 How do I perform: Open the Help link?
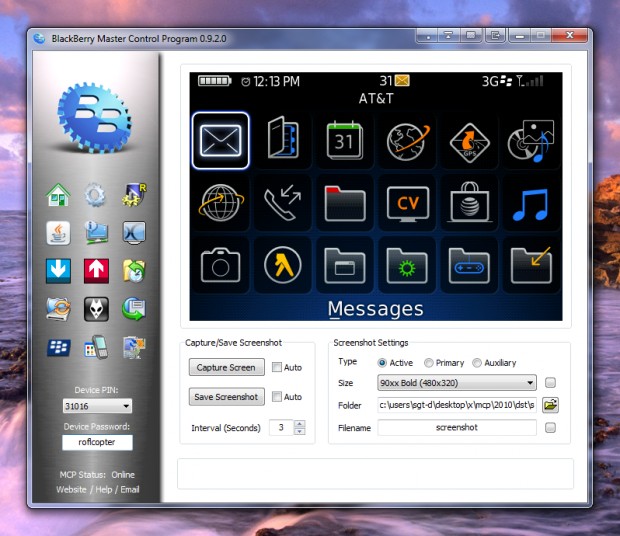click(x=104, y=489)
